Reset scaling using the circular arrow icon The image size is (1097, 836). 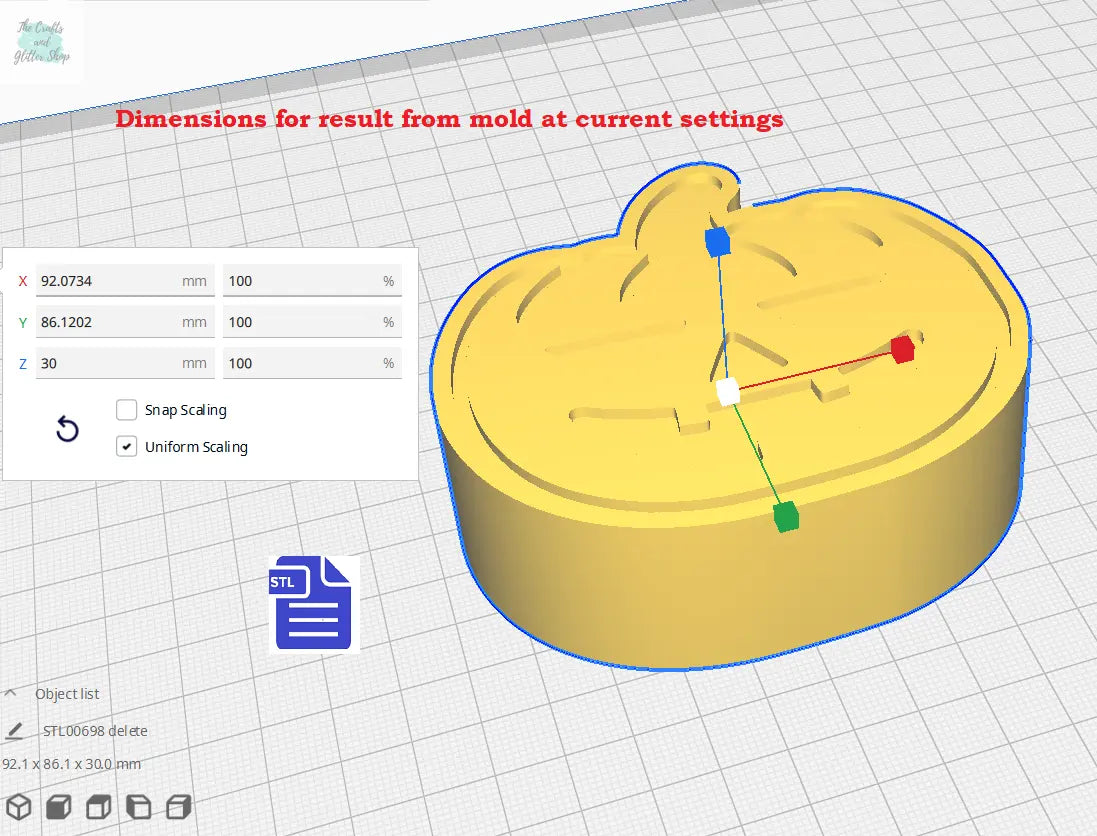pos(66,428)
